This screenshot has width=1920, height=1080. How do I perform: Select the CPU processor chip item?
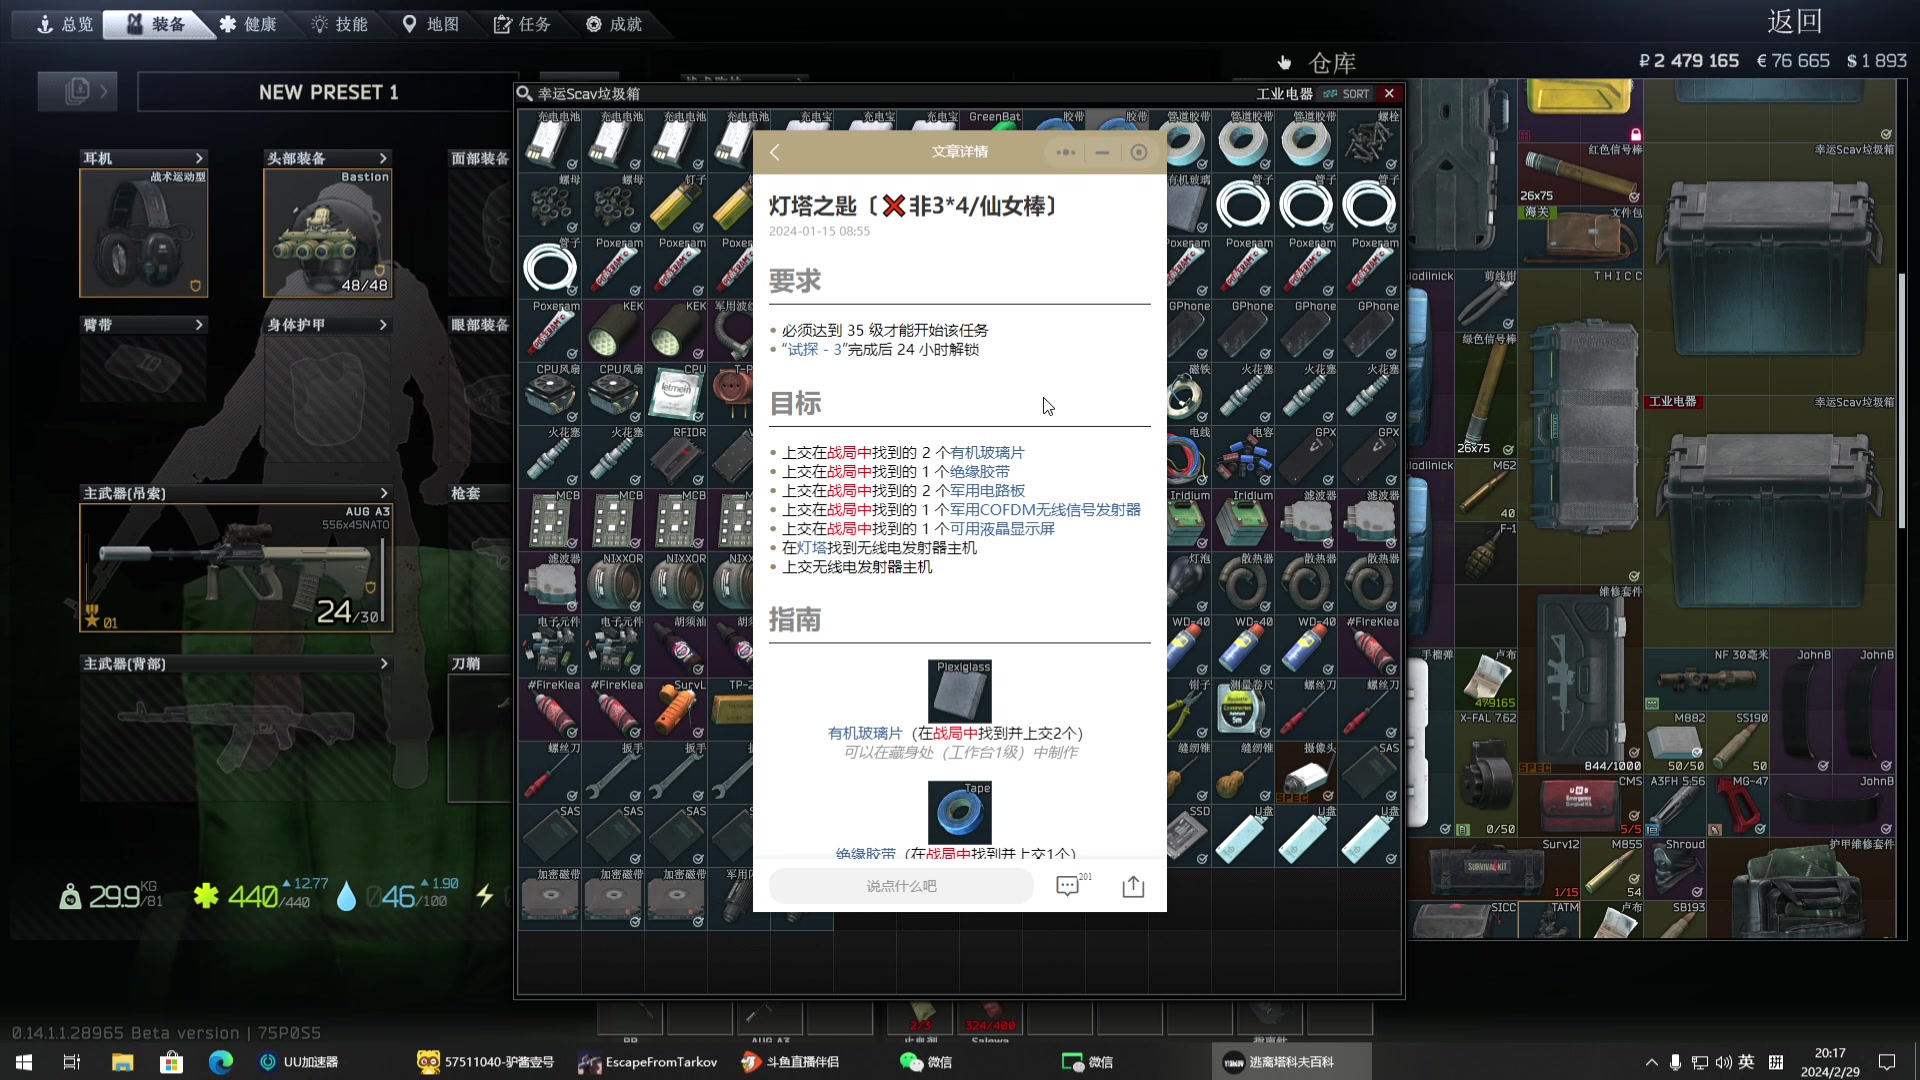[x=676, y=393]
